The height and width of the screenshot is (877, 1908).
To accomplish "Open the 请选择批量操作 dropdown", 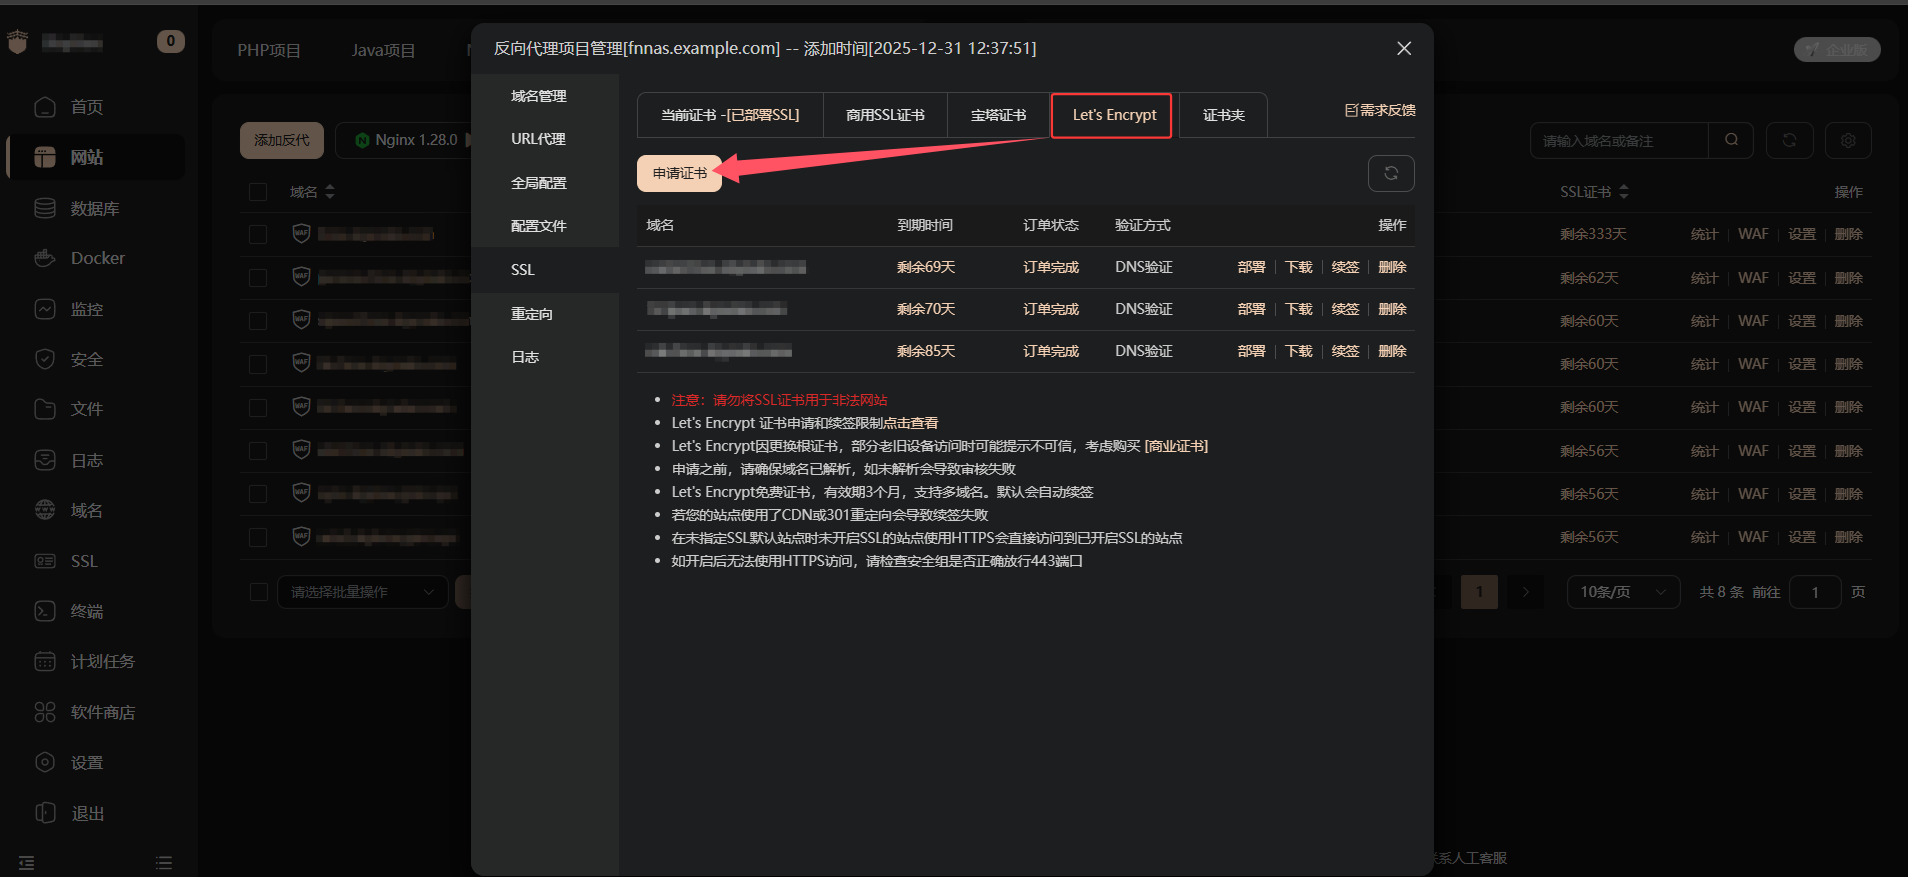I will (362, 592).
